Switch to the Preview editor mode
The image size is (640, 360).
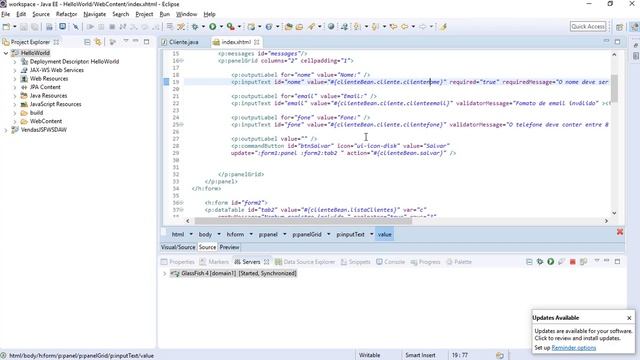click(x=229, y=247)
